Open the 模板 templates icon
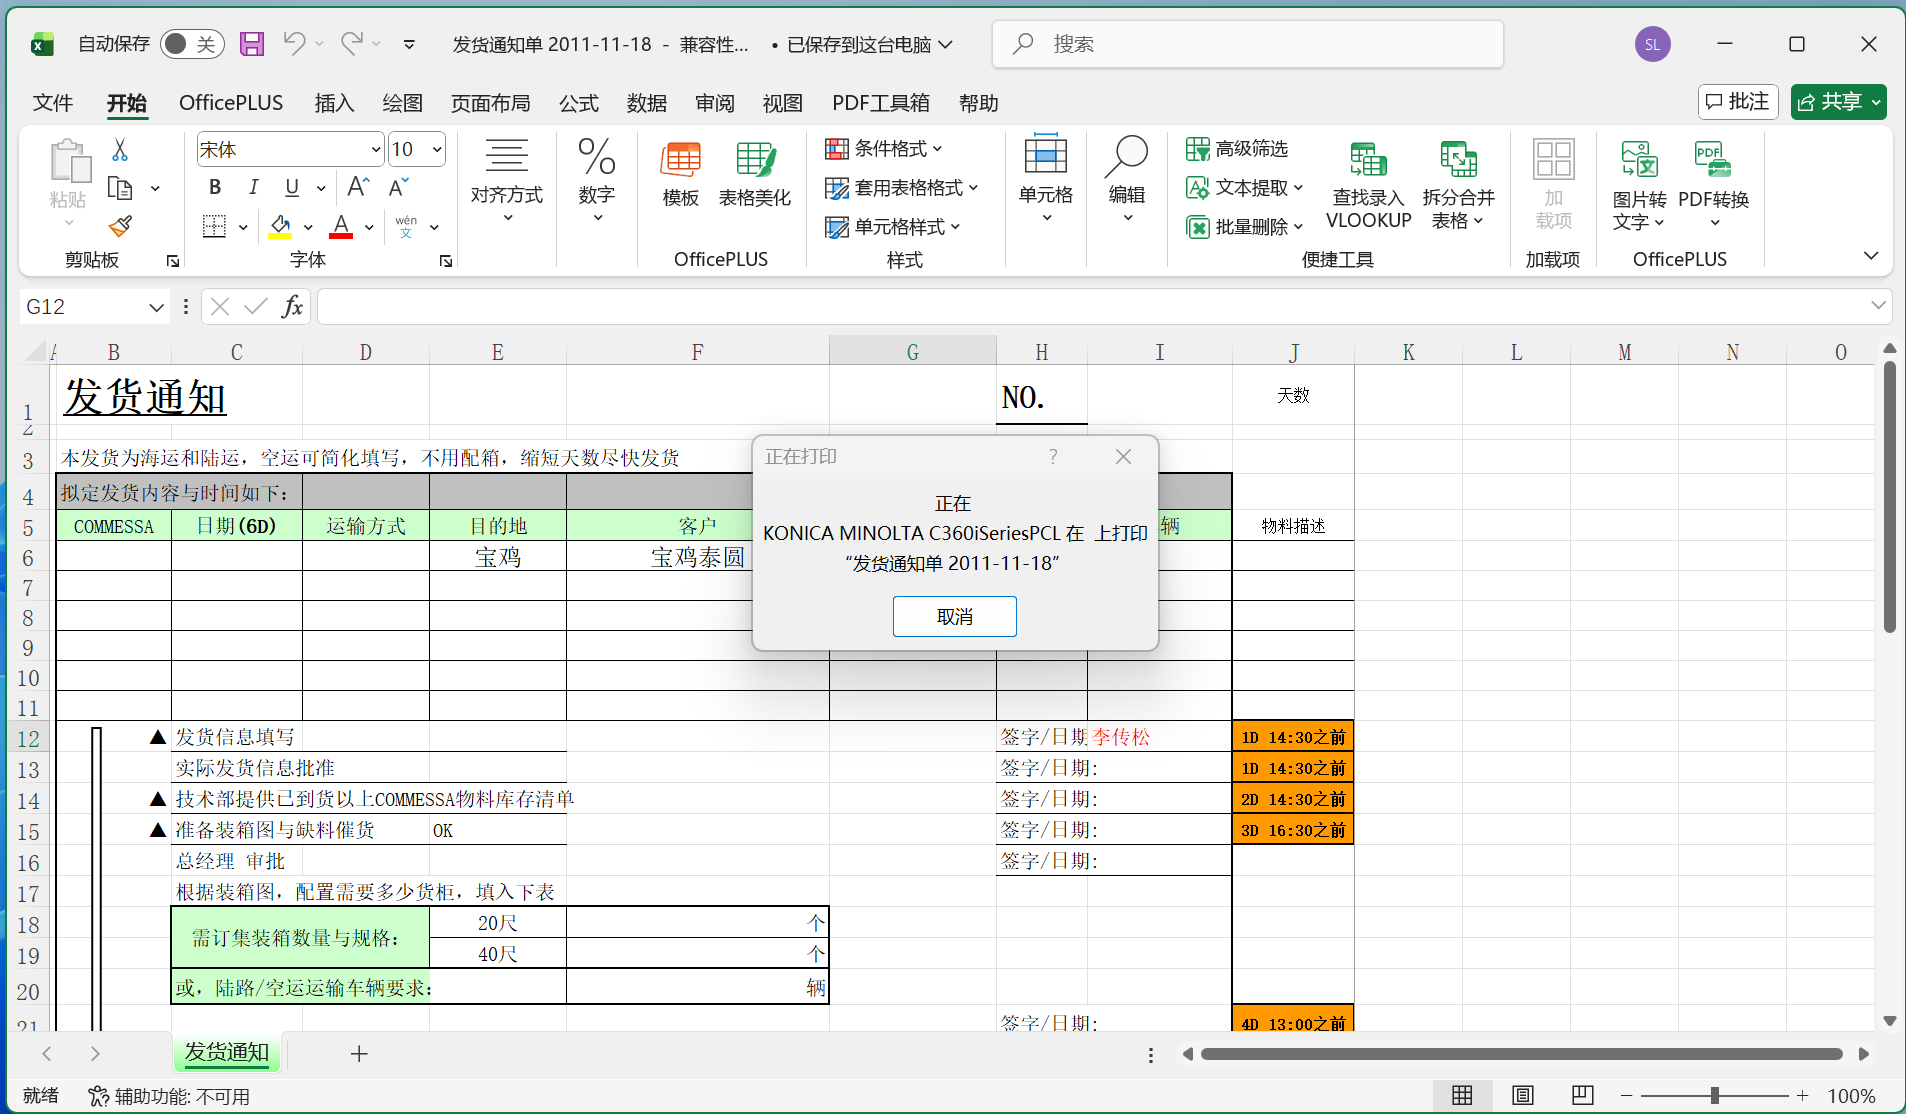 pyautogui.click(x=681, y=174)
